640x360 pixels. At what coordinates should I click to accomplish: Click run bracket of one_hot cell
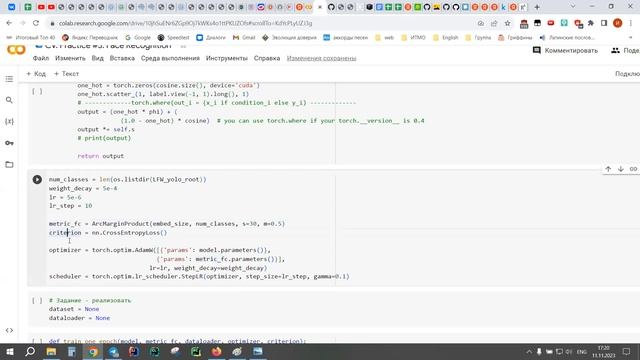pos(37,91)
